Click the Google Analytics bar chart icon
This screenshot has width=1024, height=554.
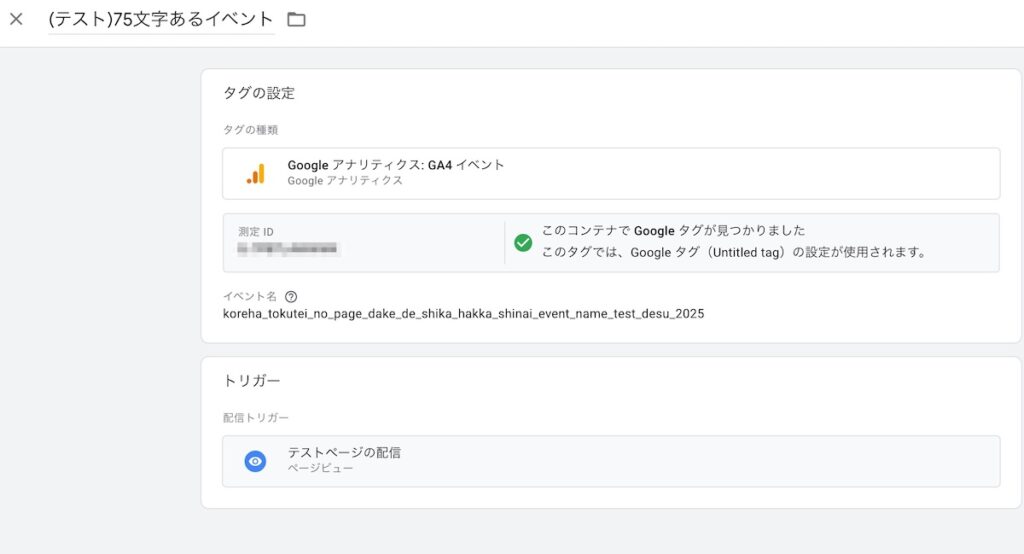256,173
